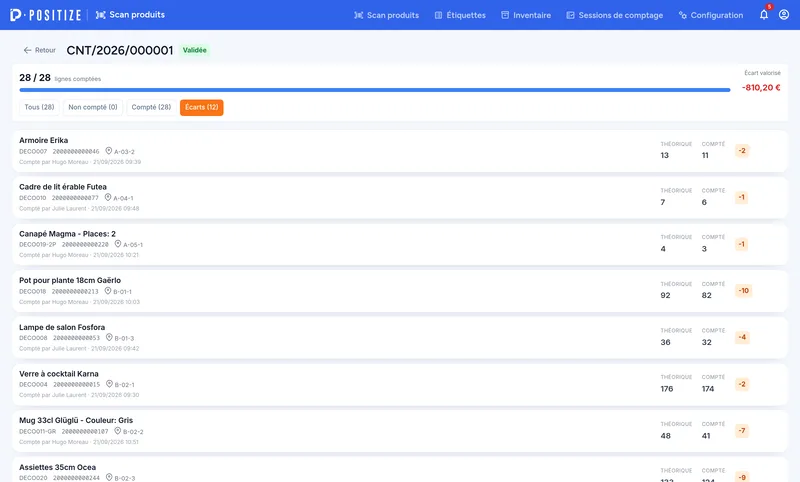Image resolution: width=800 pixels, height=482 pixels.
Task: Click counted quantity 174
Action: point(708,389)
